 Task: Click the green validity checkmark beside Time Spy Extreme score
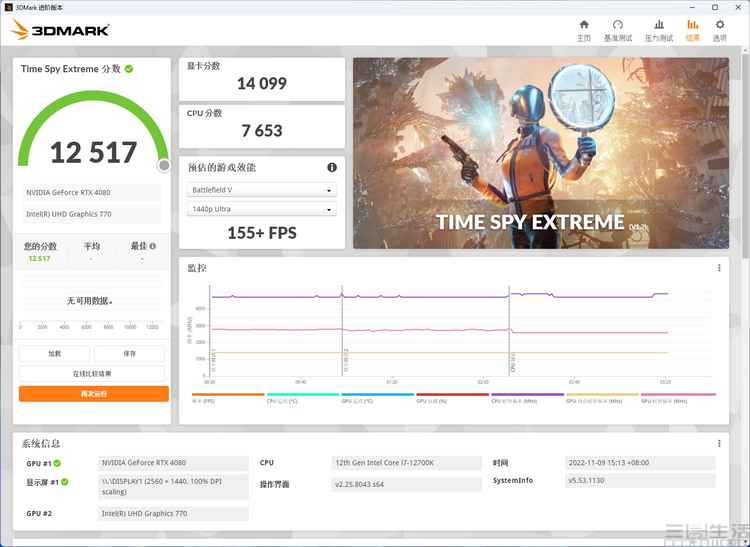point(129,69)
